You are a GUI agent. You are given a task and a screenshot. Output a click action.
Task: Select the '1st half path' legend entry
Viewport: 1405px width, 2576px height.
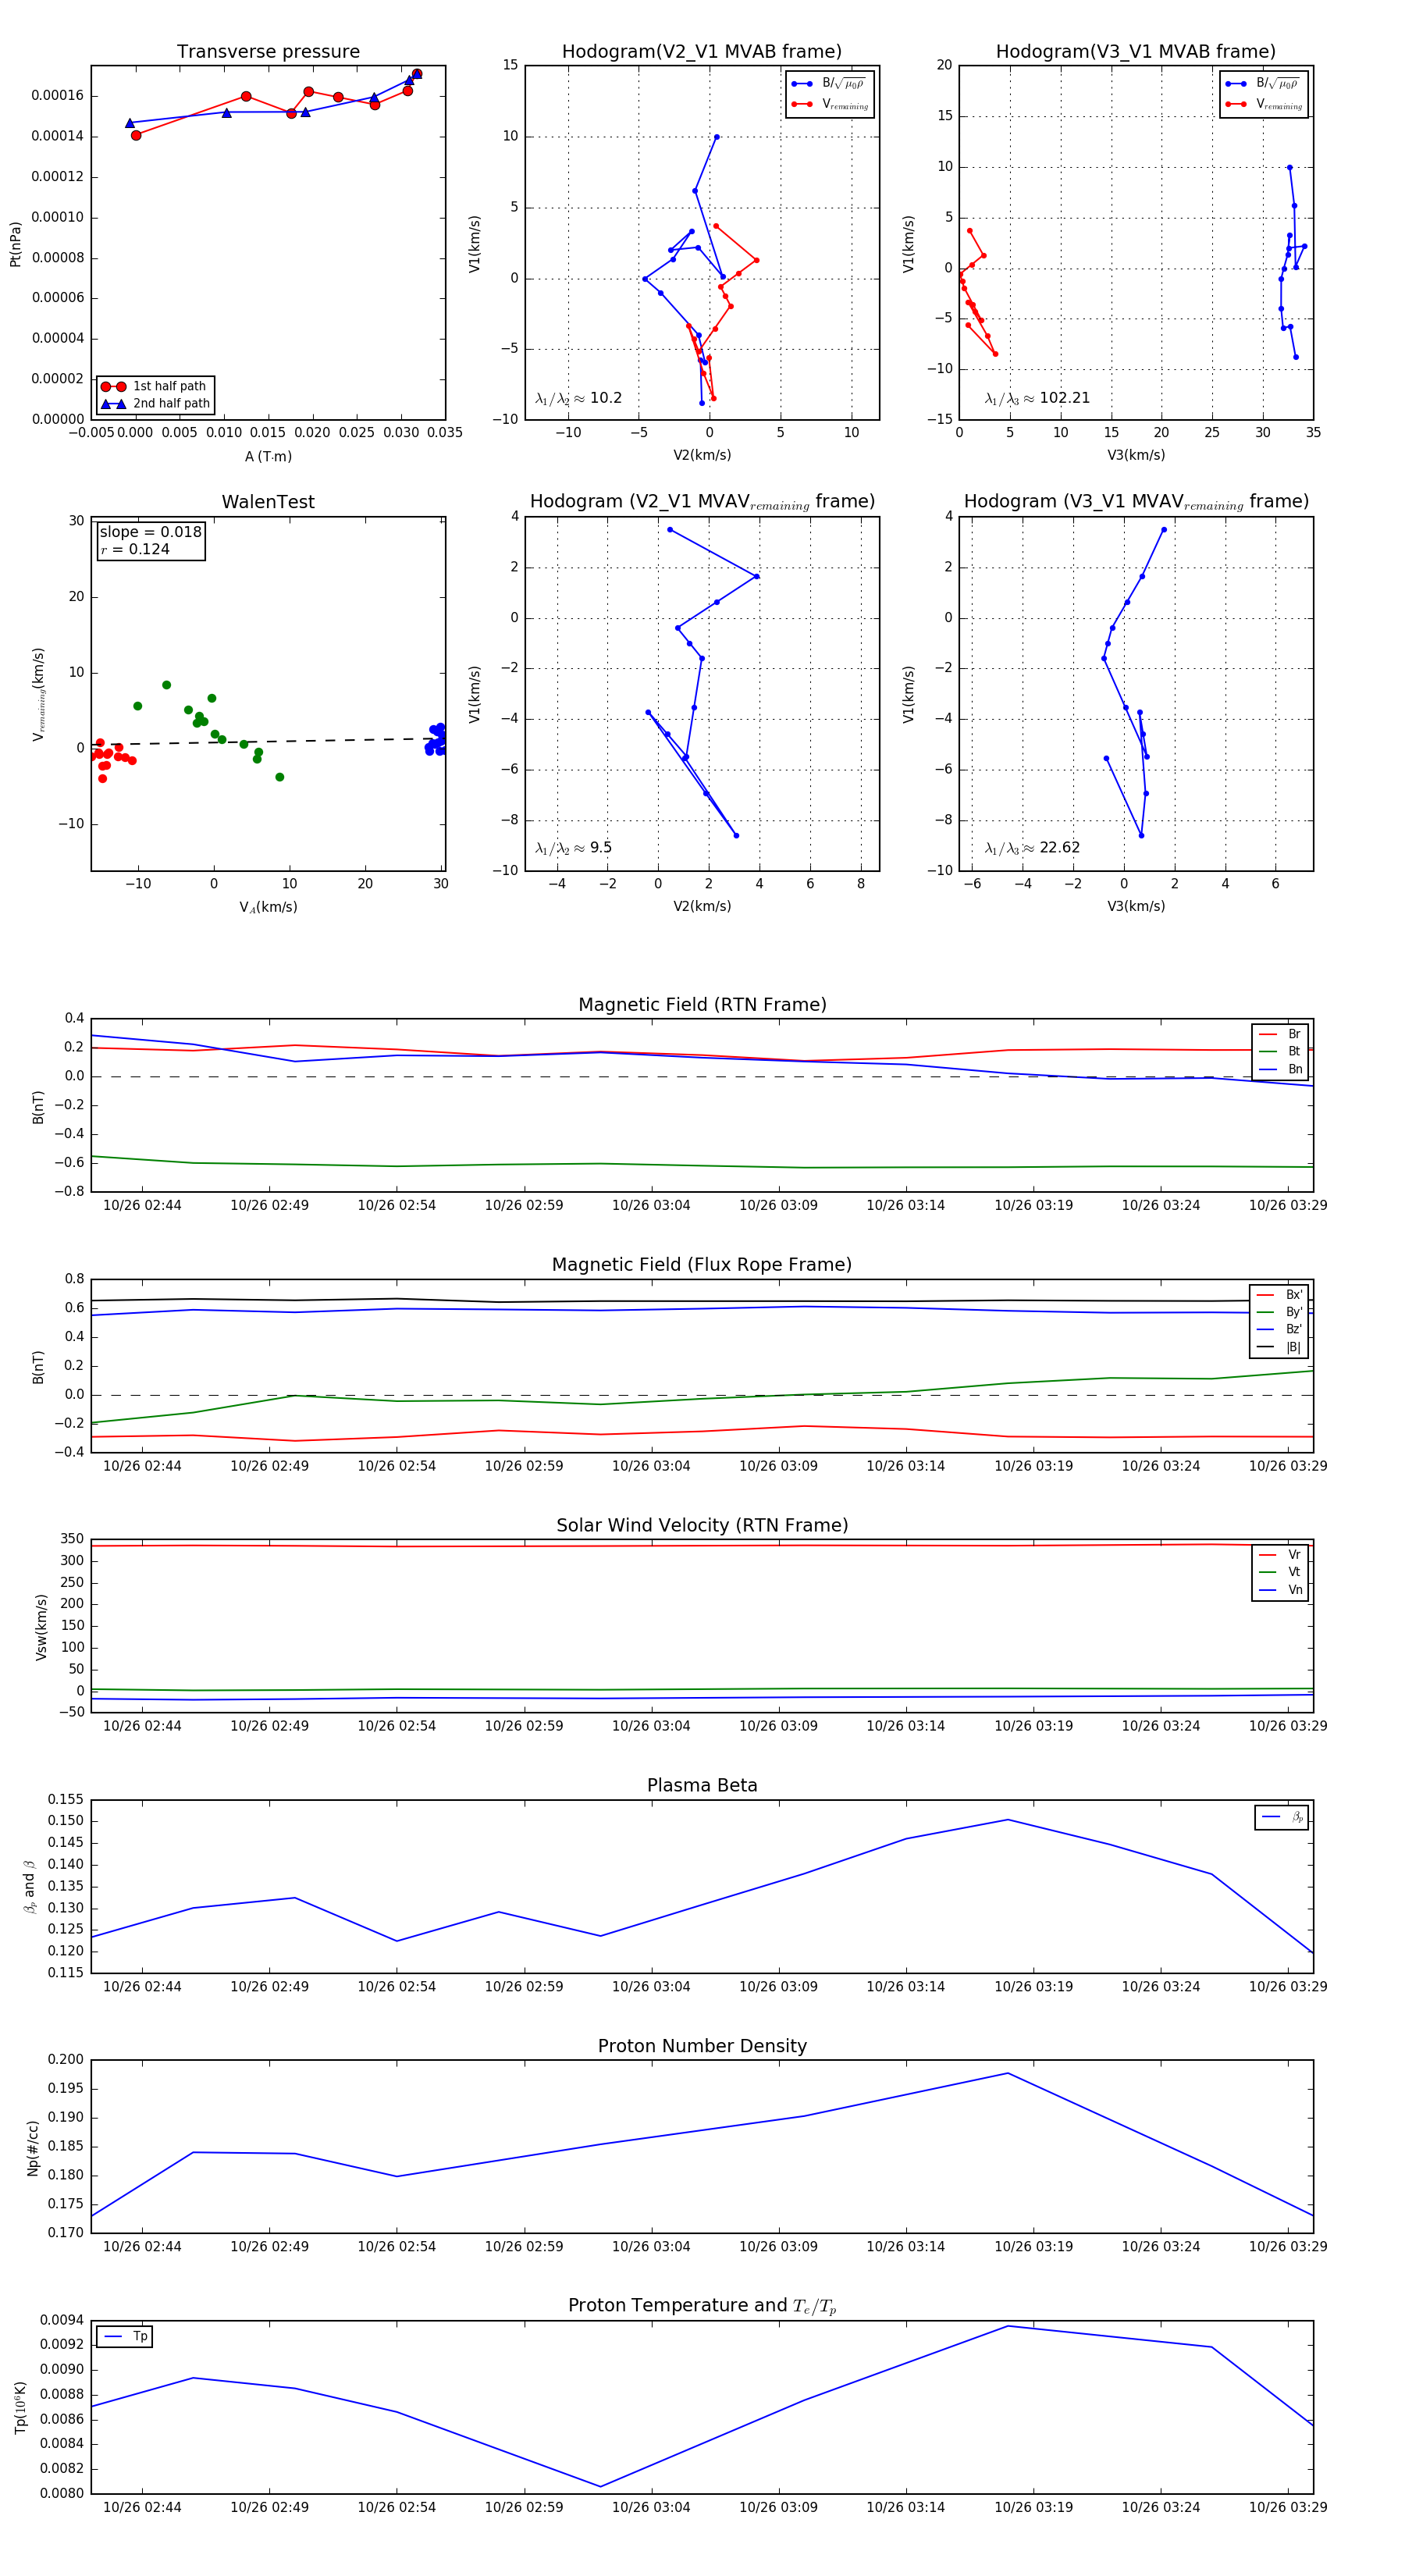pyautogui.click(x=154, y=386)
